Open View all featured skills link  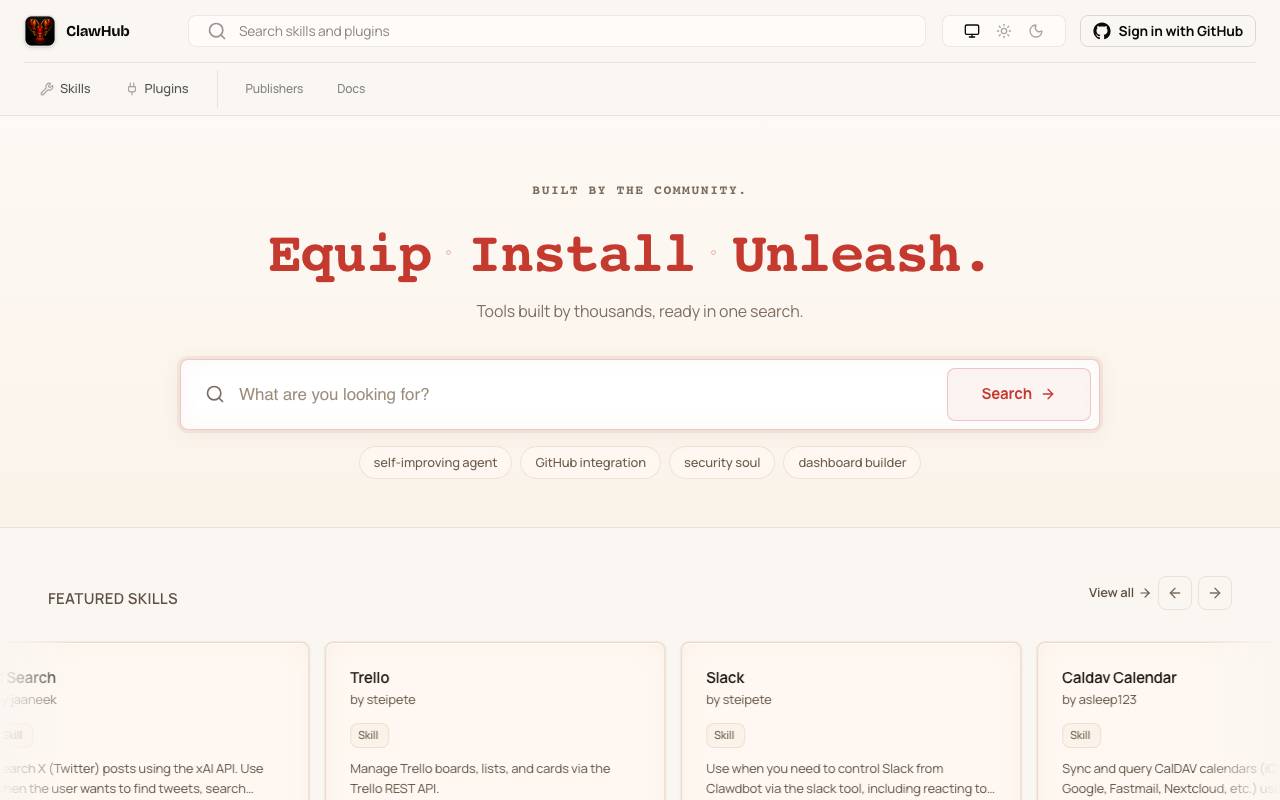pyautogui.click(x=1119, y=593)
